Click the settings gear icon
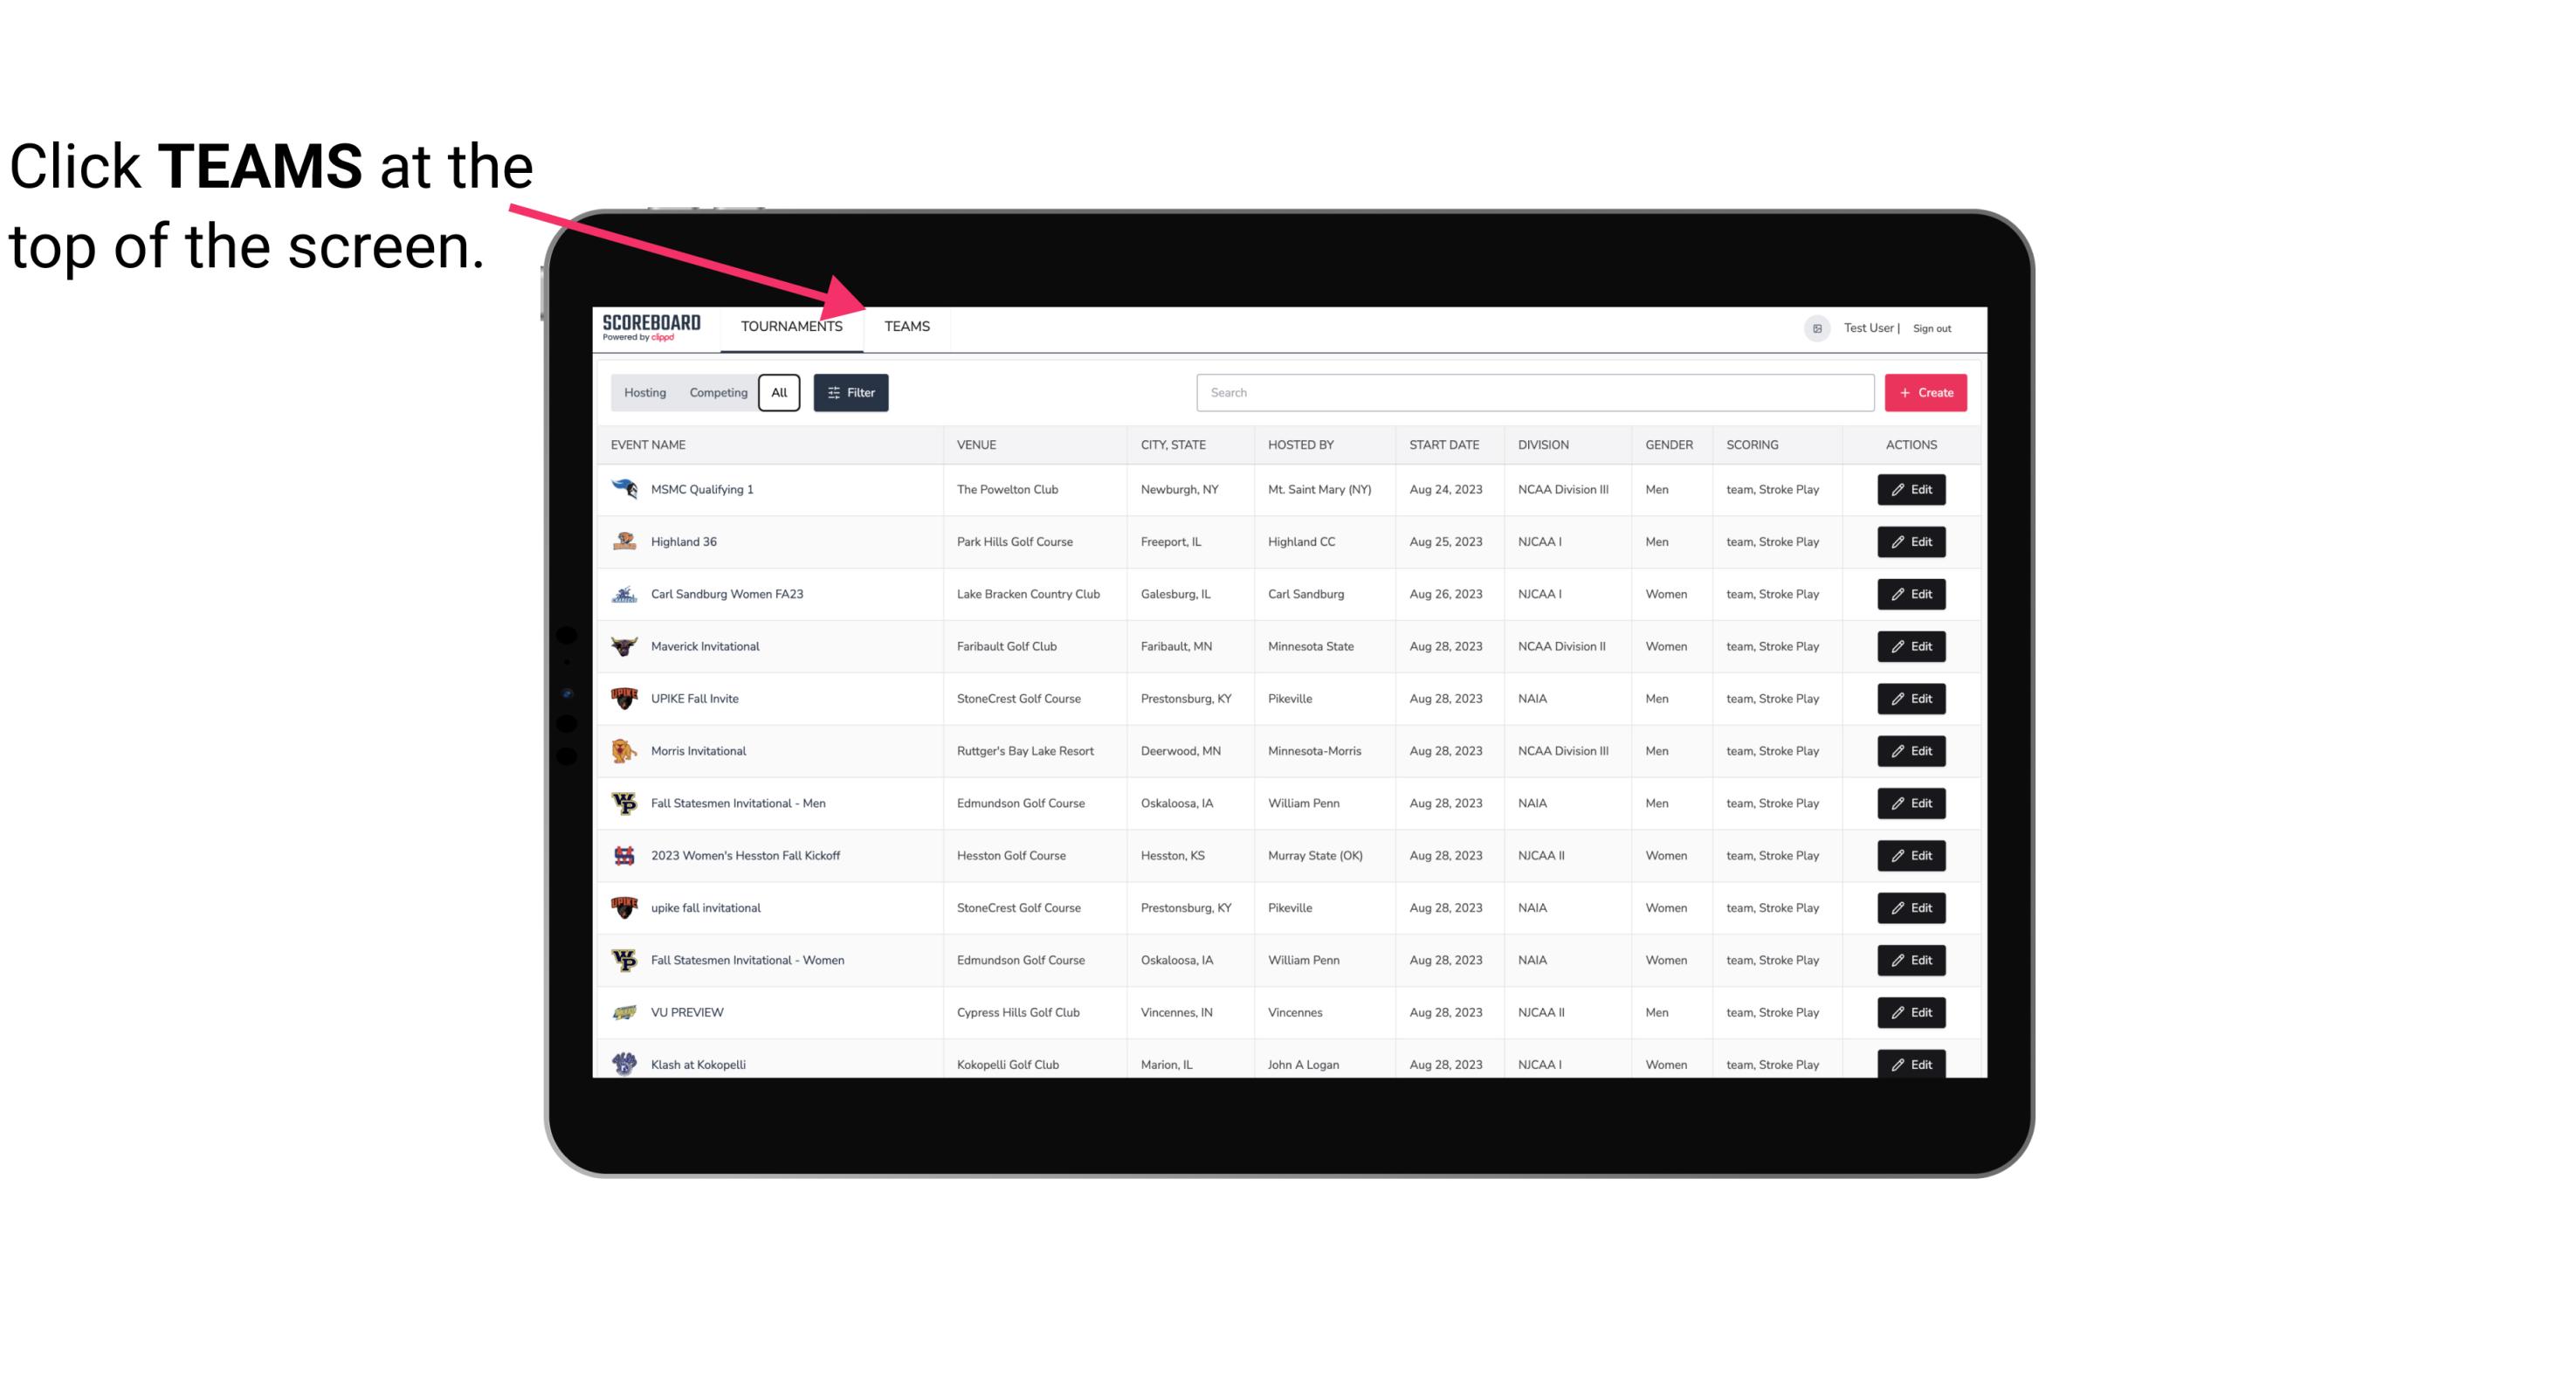The image size is (2576, 1386). (1815, 326)
